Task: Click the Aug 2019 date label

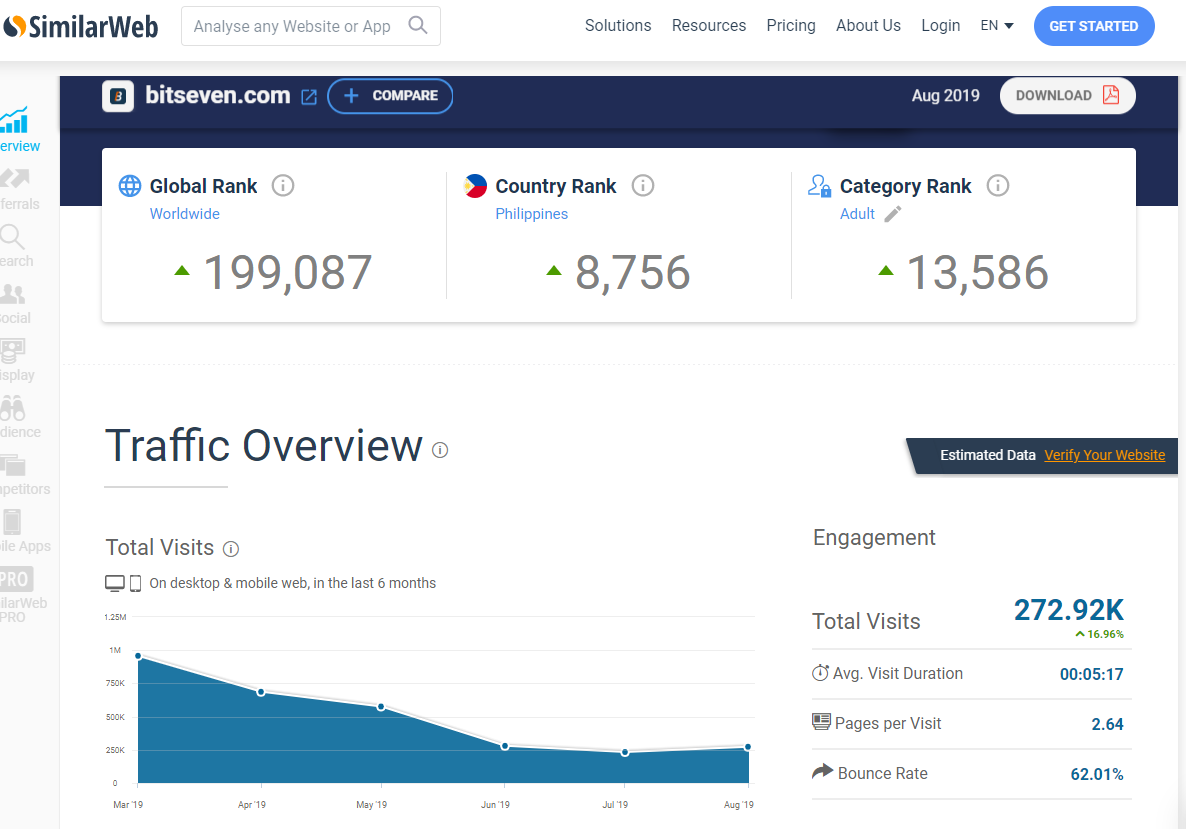Action: click(945, 95)
